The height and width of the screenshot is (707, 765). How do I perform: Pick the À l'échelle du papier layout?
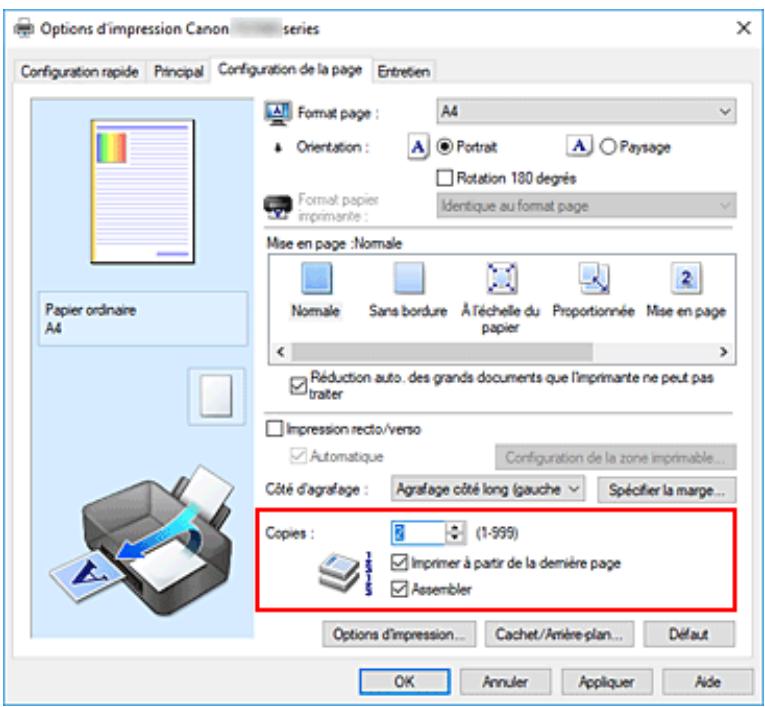click(x=501, y=278)
